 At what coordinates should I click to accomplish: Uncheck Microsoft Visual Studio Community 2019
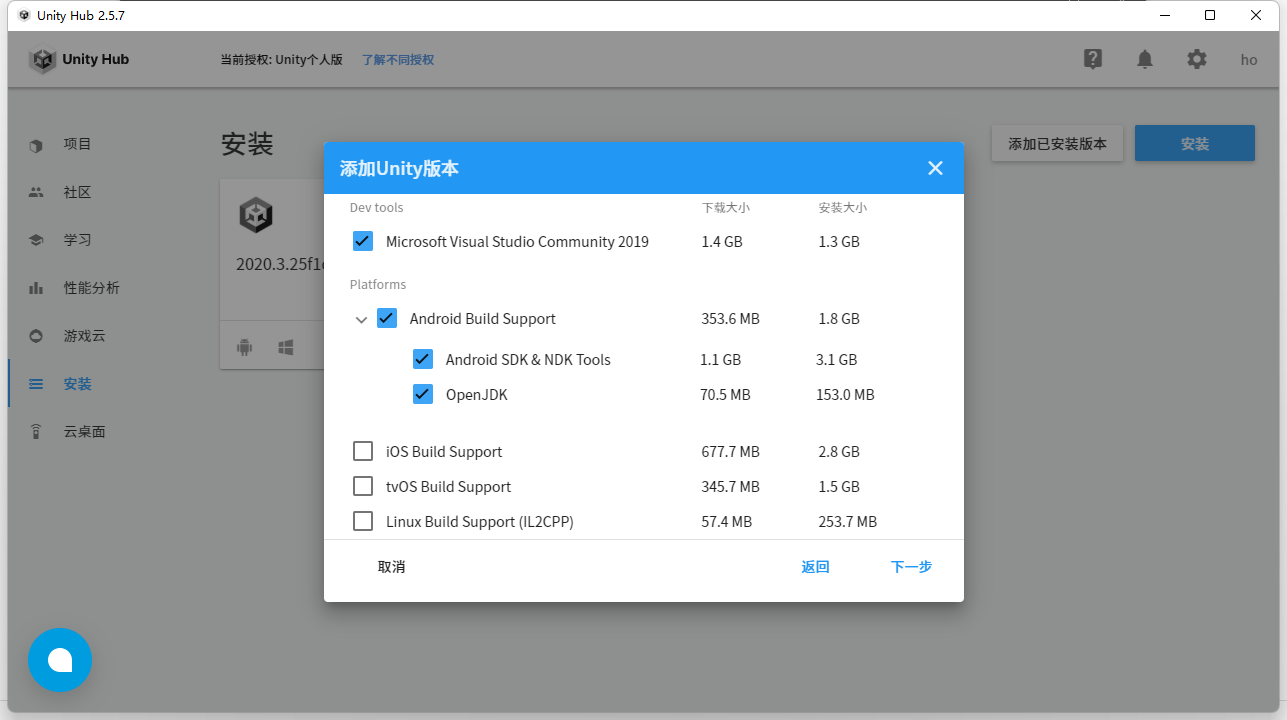363,241
